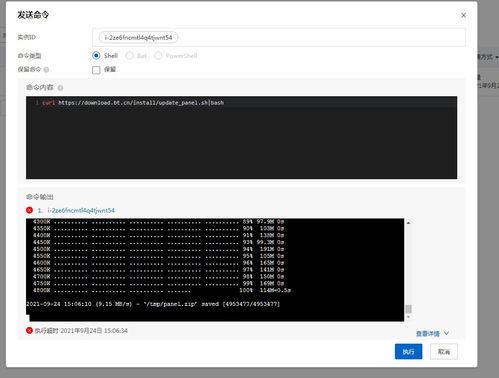Click the curl command line text
Viewport: 499px width, 378px height.
tap(133, 103)
